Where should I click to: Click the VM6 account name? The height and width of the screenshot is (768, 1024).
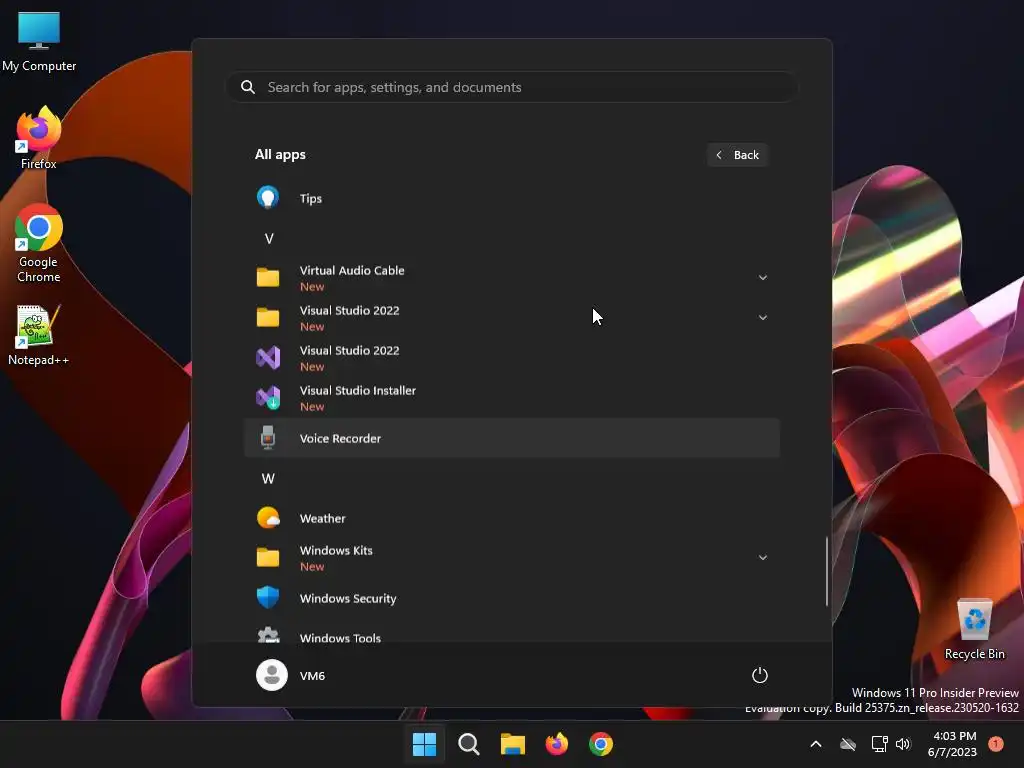[x=312, y=676]
